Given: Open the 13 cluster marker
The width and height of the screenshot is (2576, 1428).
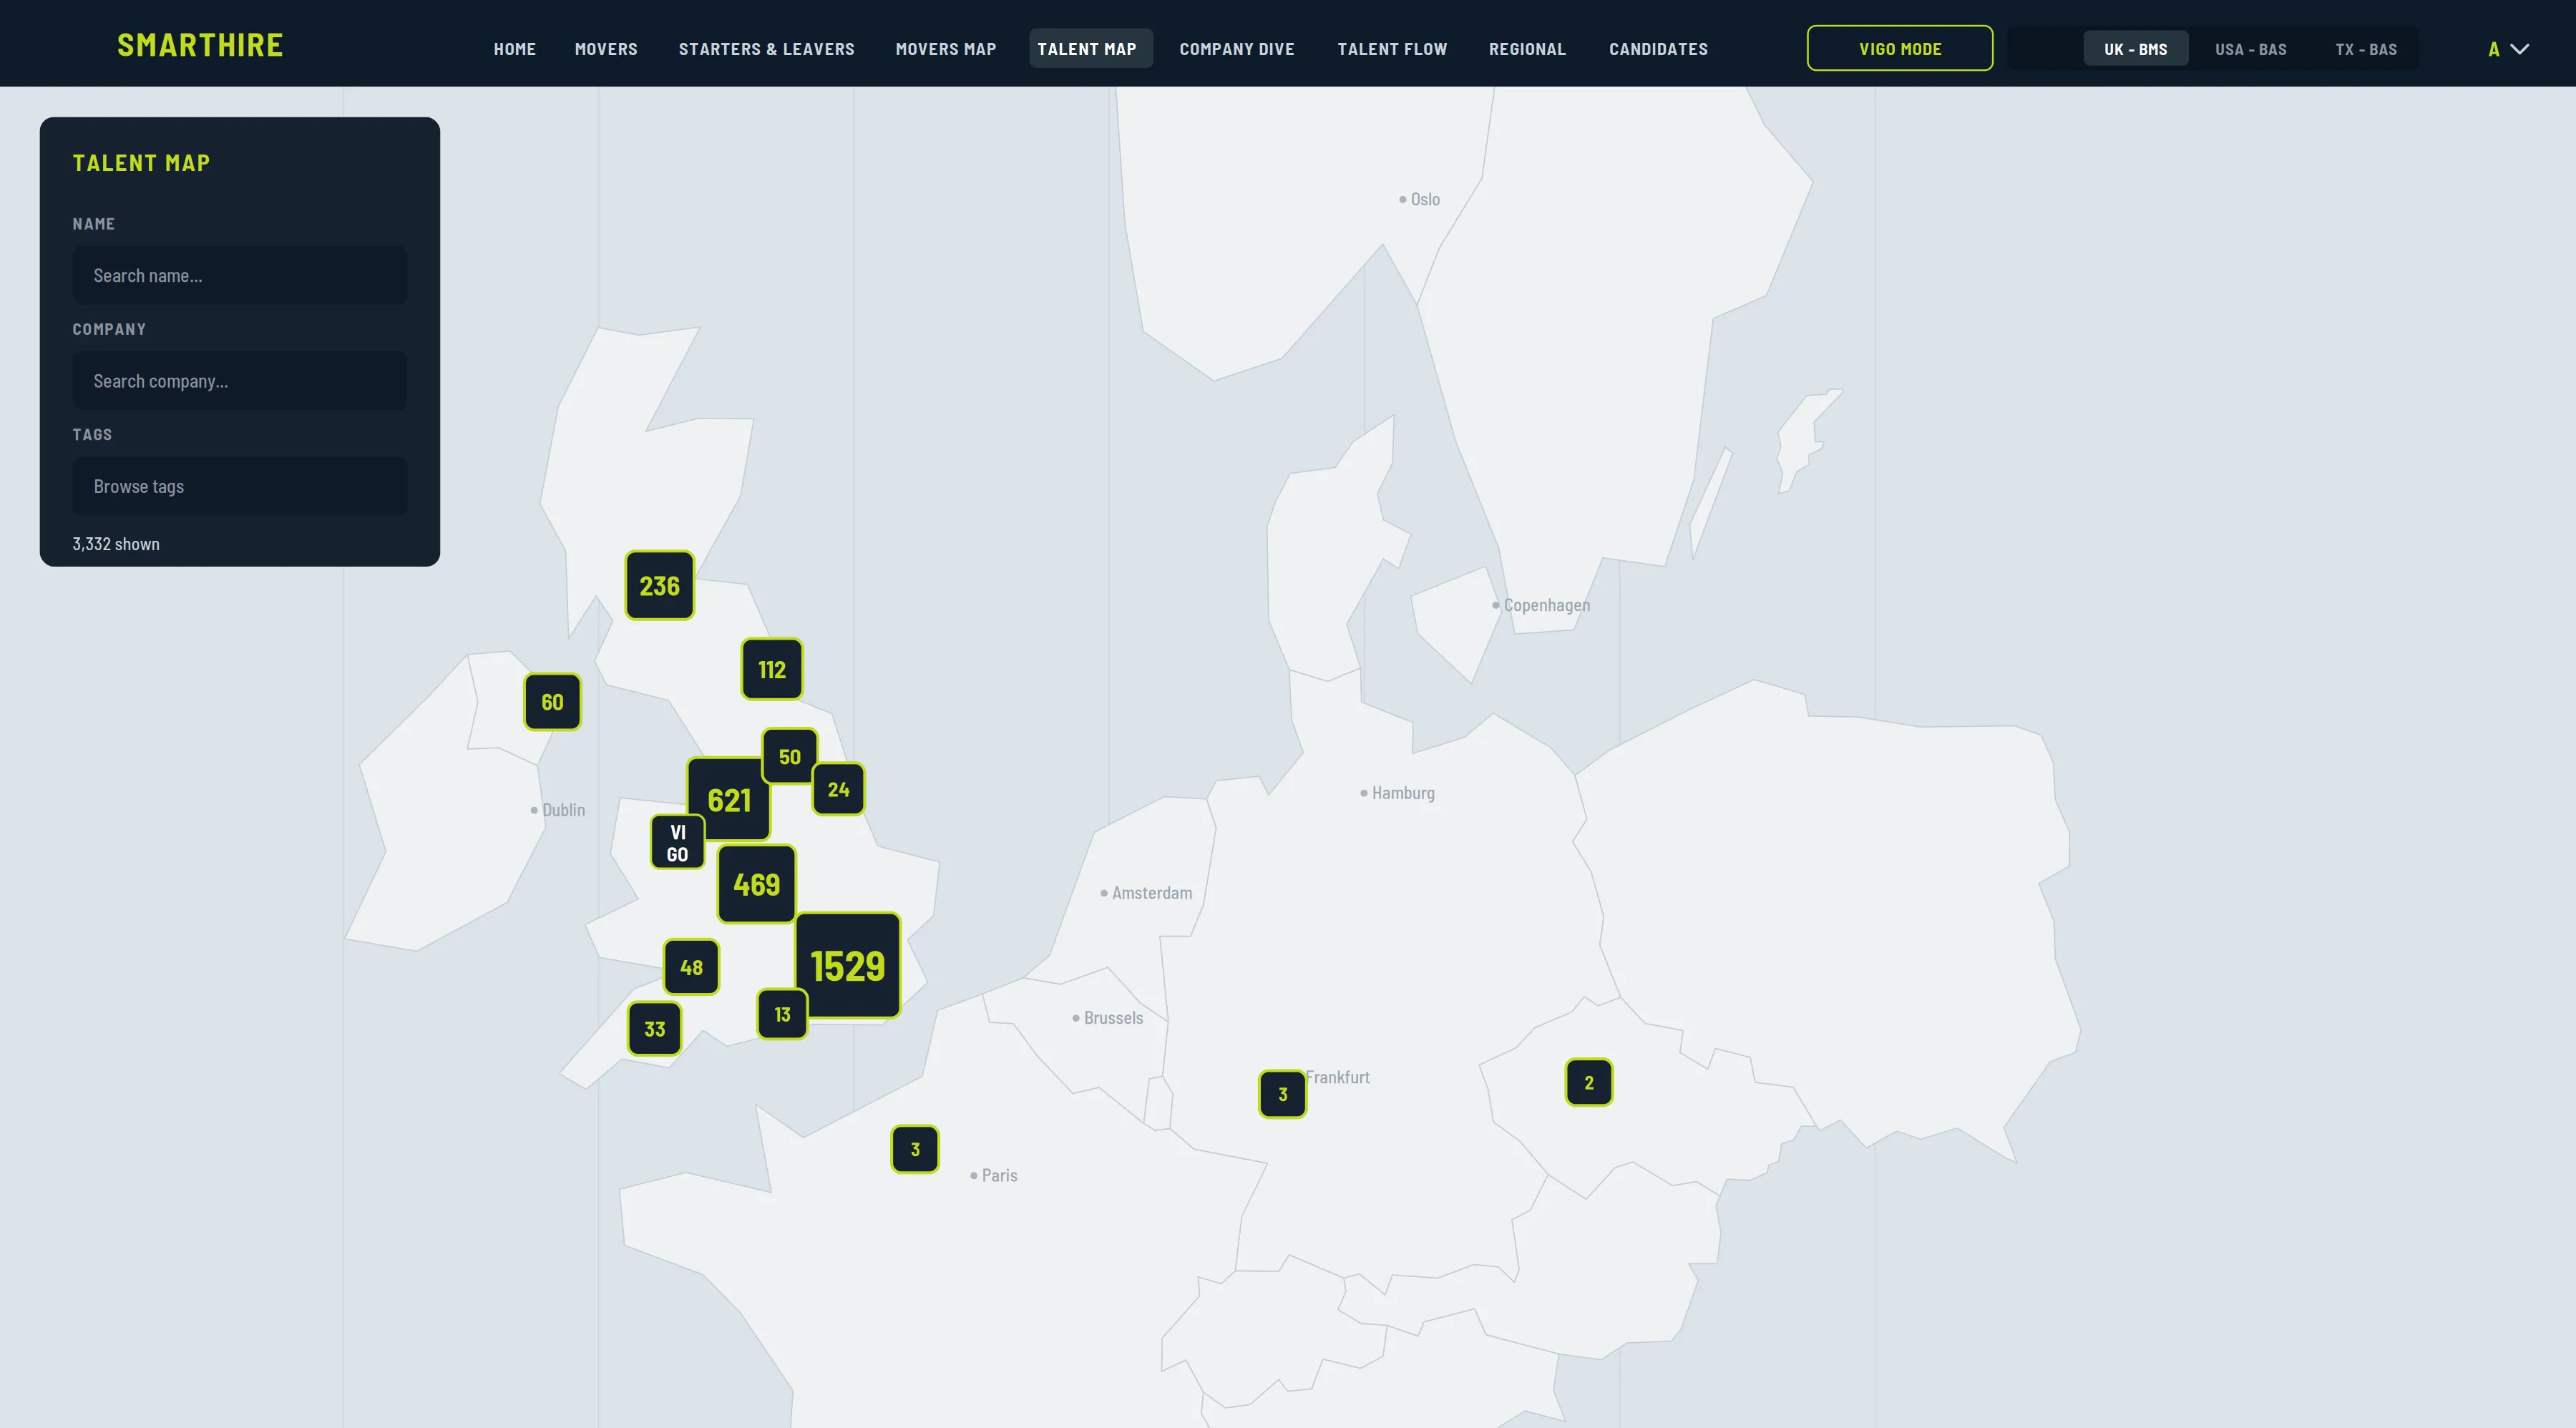Looking at the screenshot, I should pyautogui.click(x=783, y=1015).
